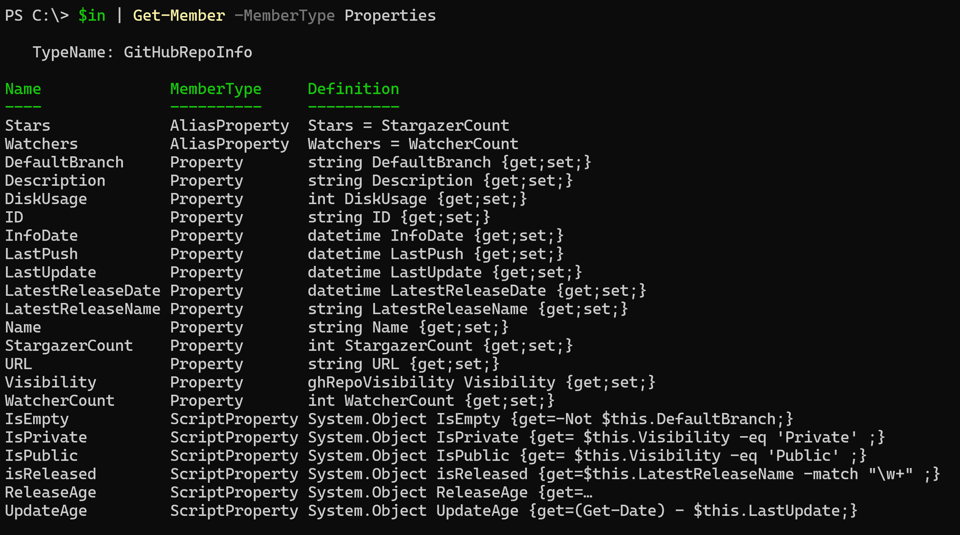Viewport: 960px width, 535px height.
Task: Select the InfoDate property name
Action: [41, 236]
